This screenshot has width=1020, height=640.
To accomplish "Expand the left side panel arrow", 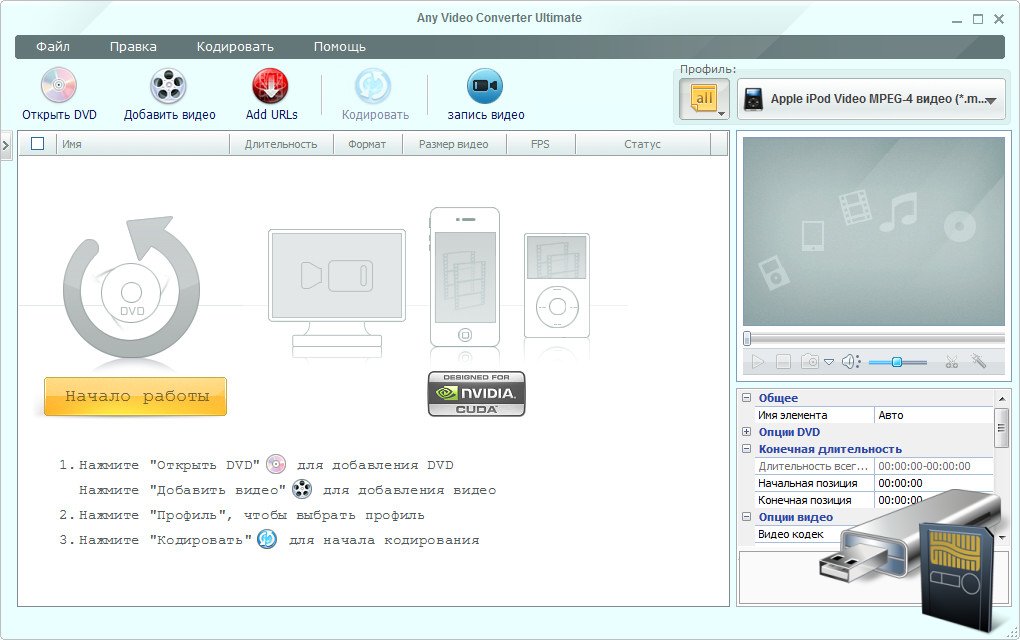I will pyautogui.click(x=6, y=145).
